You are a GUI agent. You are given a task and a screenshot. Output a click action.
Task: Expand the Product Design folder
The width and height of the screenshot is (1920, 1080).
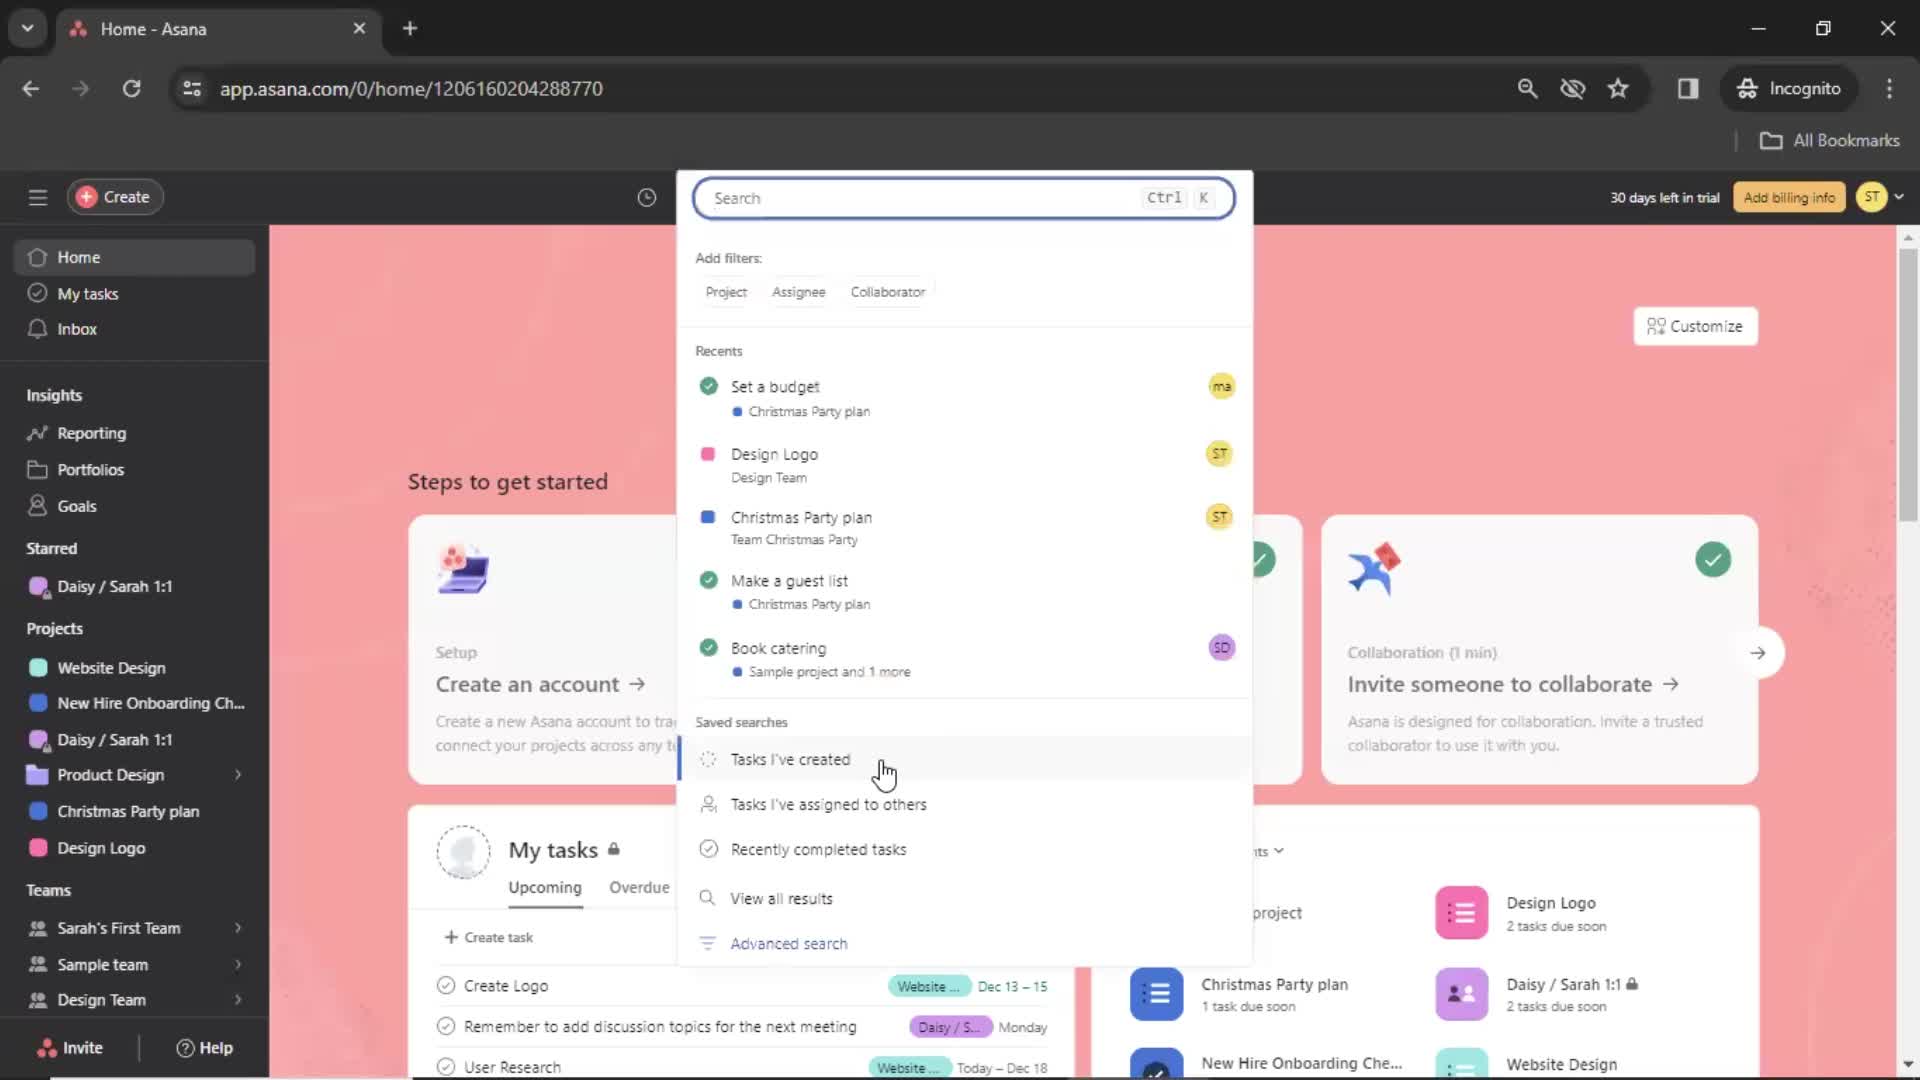[238, 775]
